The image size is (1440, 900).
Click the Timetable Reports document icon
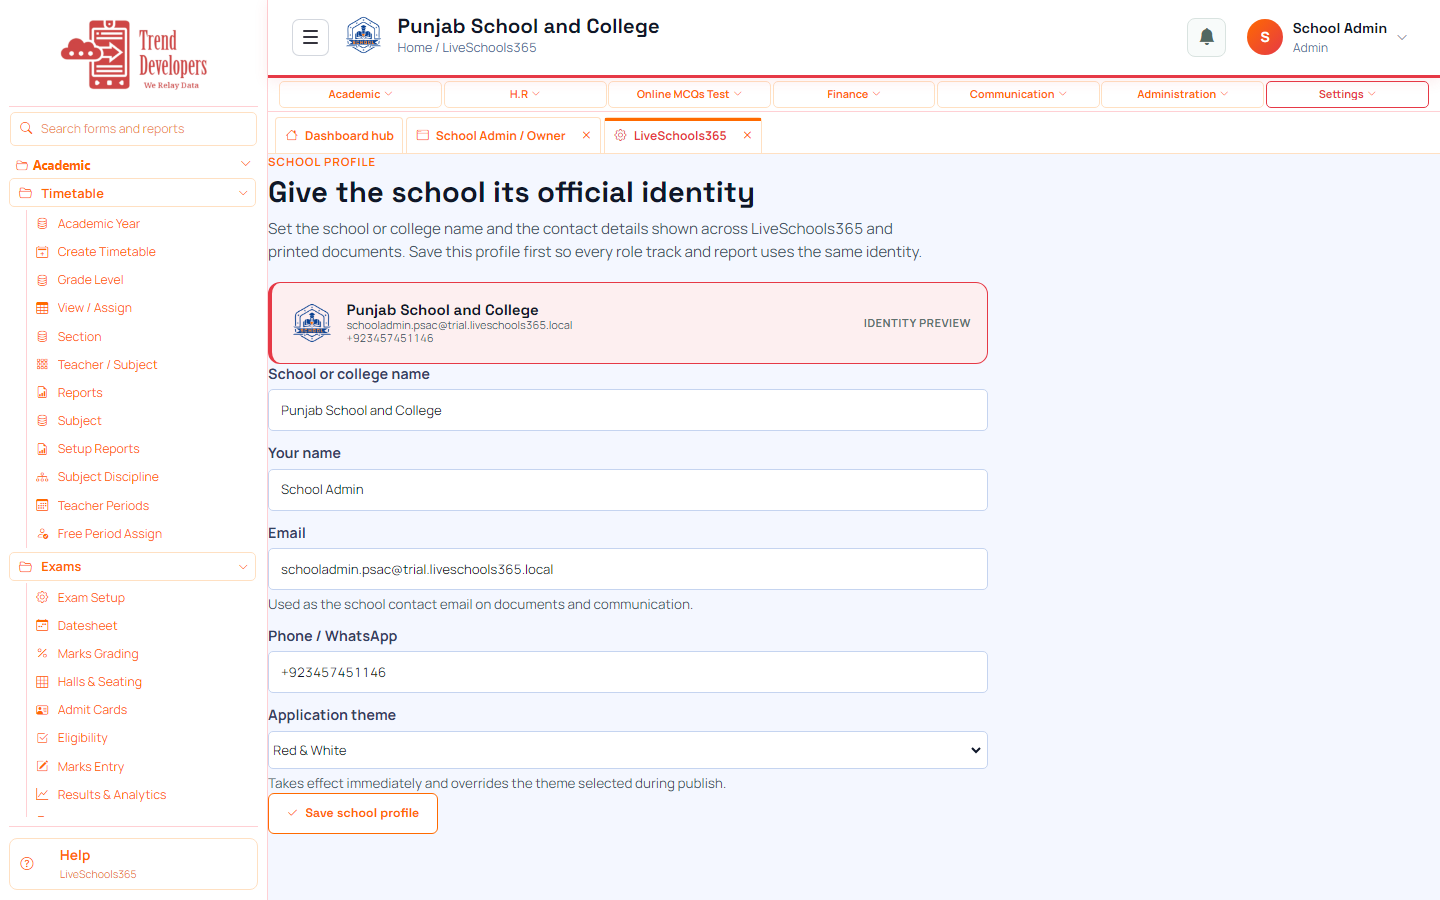[42, 393]
